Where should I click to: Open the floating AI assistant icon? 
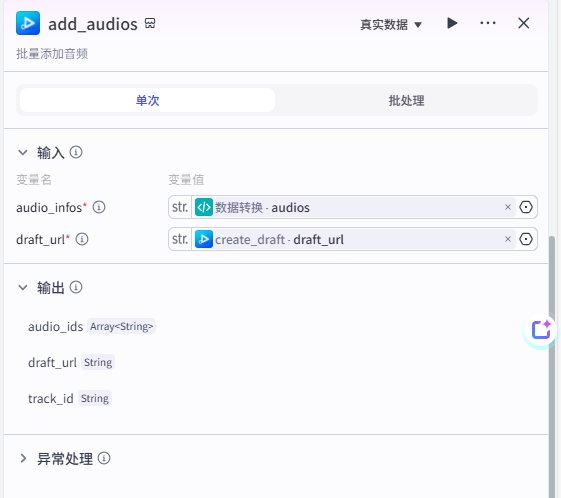(x=541, y=329)
